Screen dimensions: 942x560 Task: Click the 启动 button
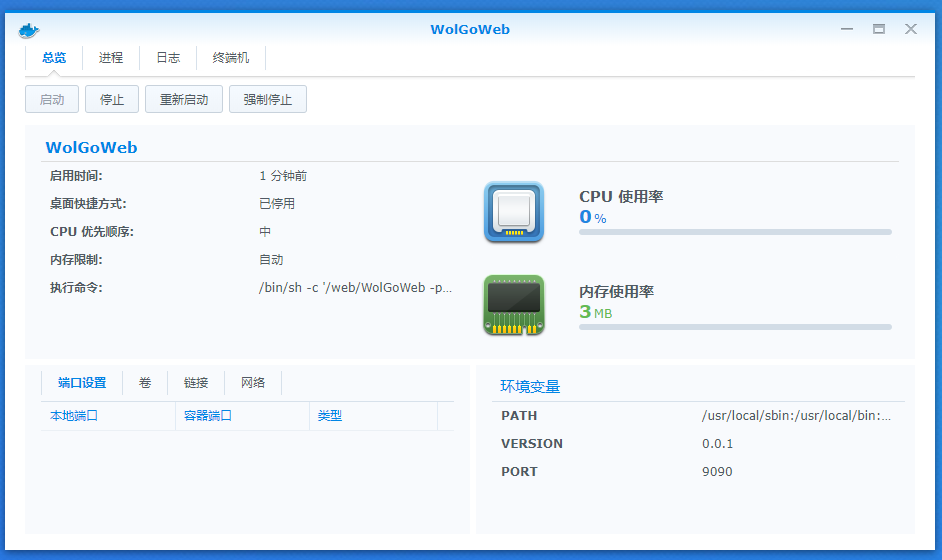coord(52,100)
